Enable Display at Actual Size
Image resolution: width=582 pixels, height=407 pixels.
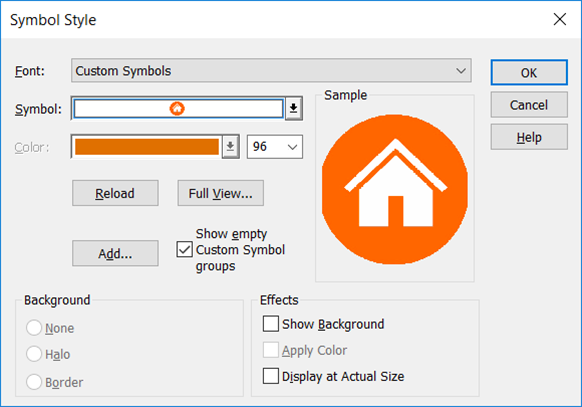click(271, 376)
